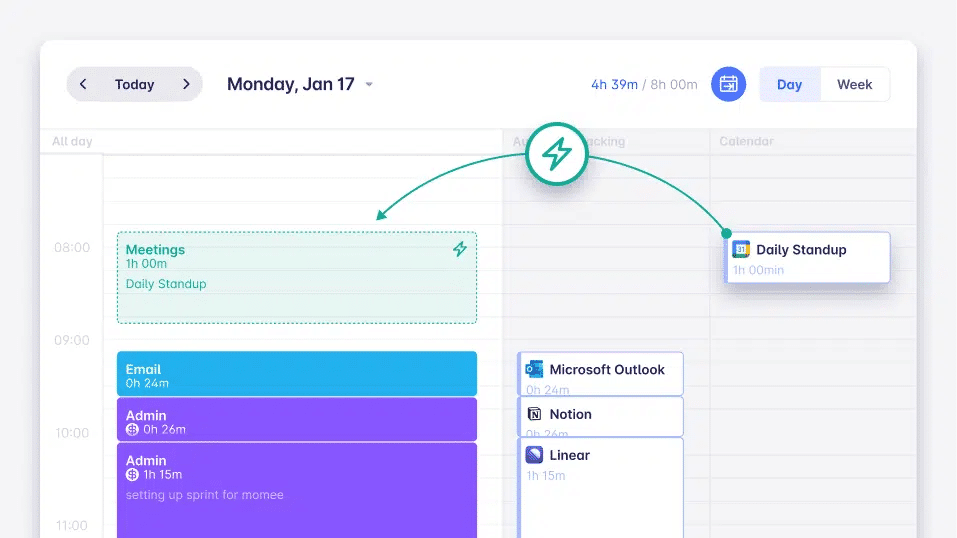Switch to Day view

point(789,84)
